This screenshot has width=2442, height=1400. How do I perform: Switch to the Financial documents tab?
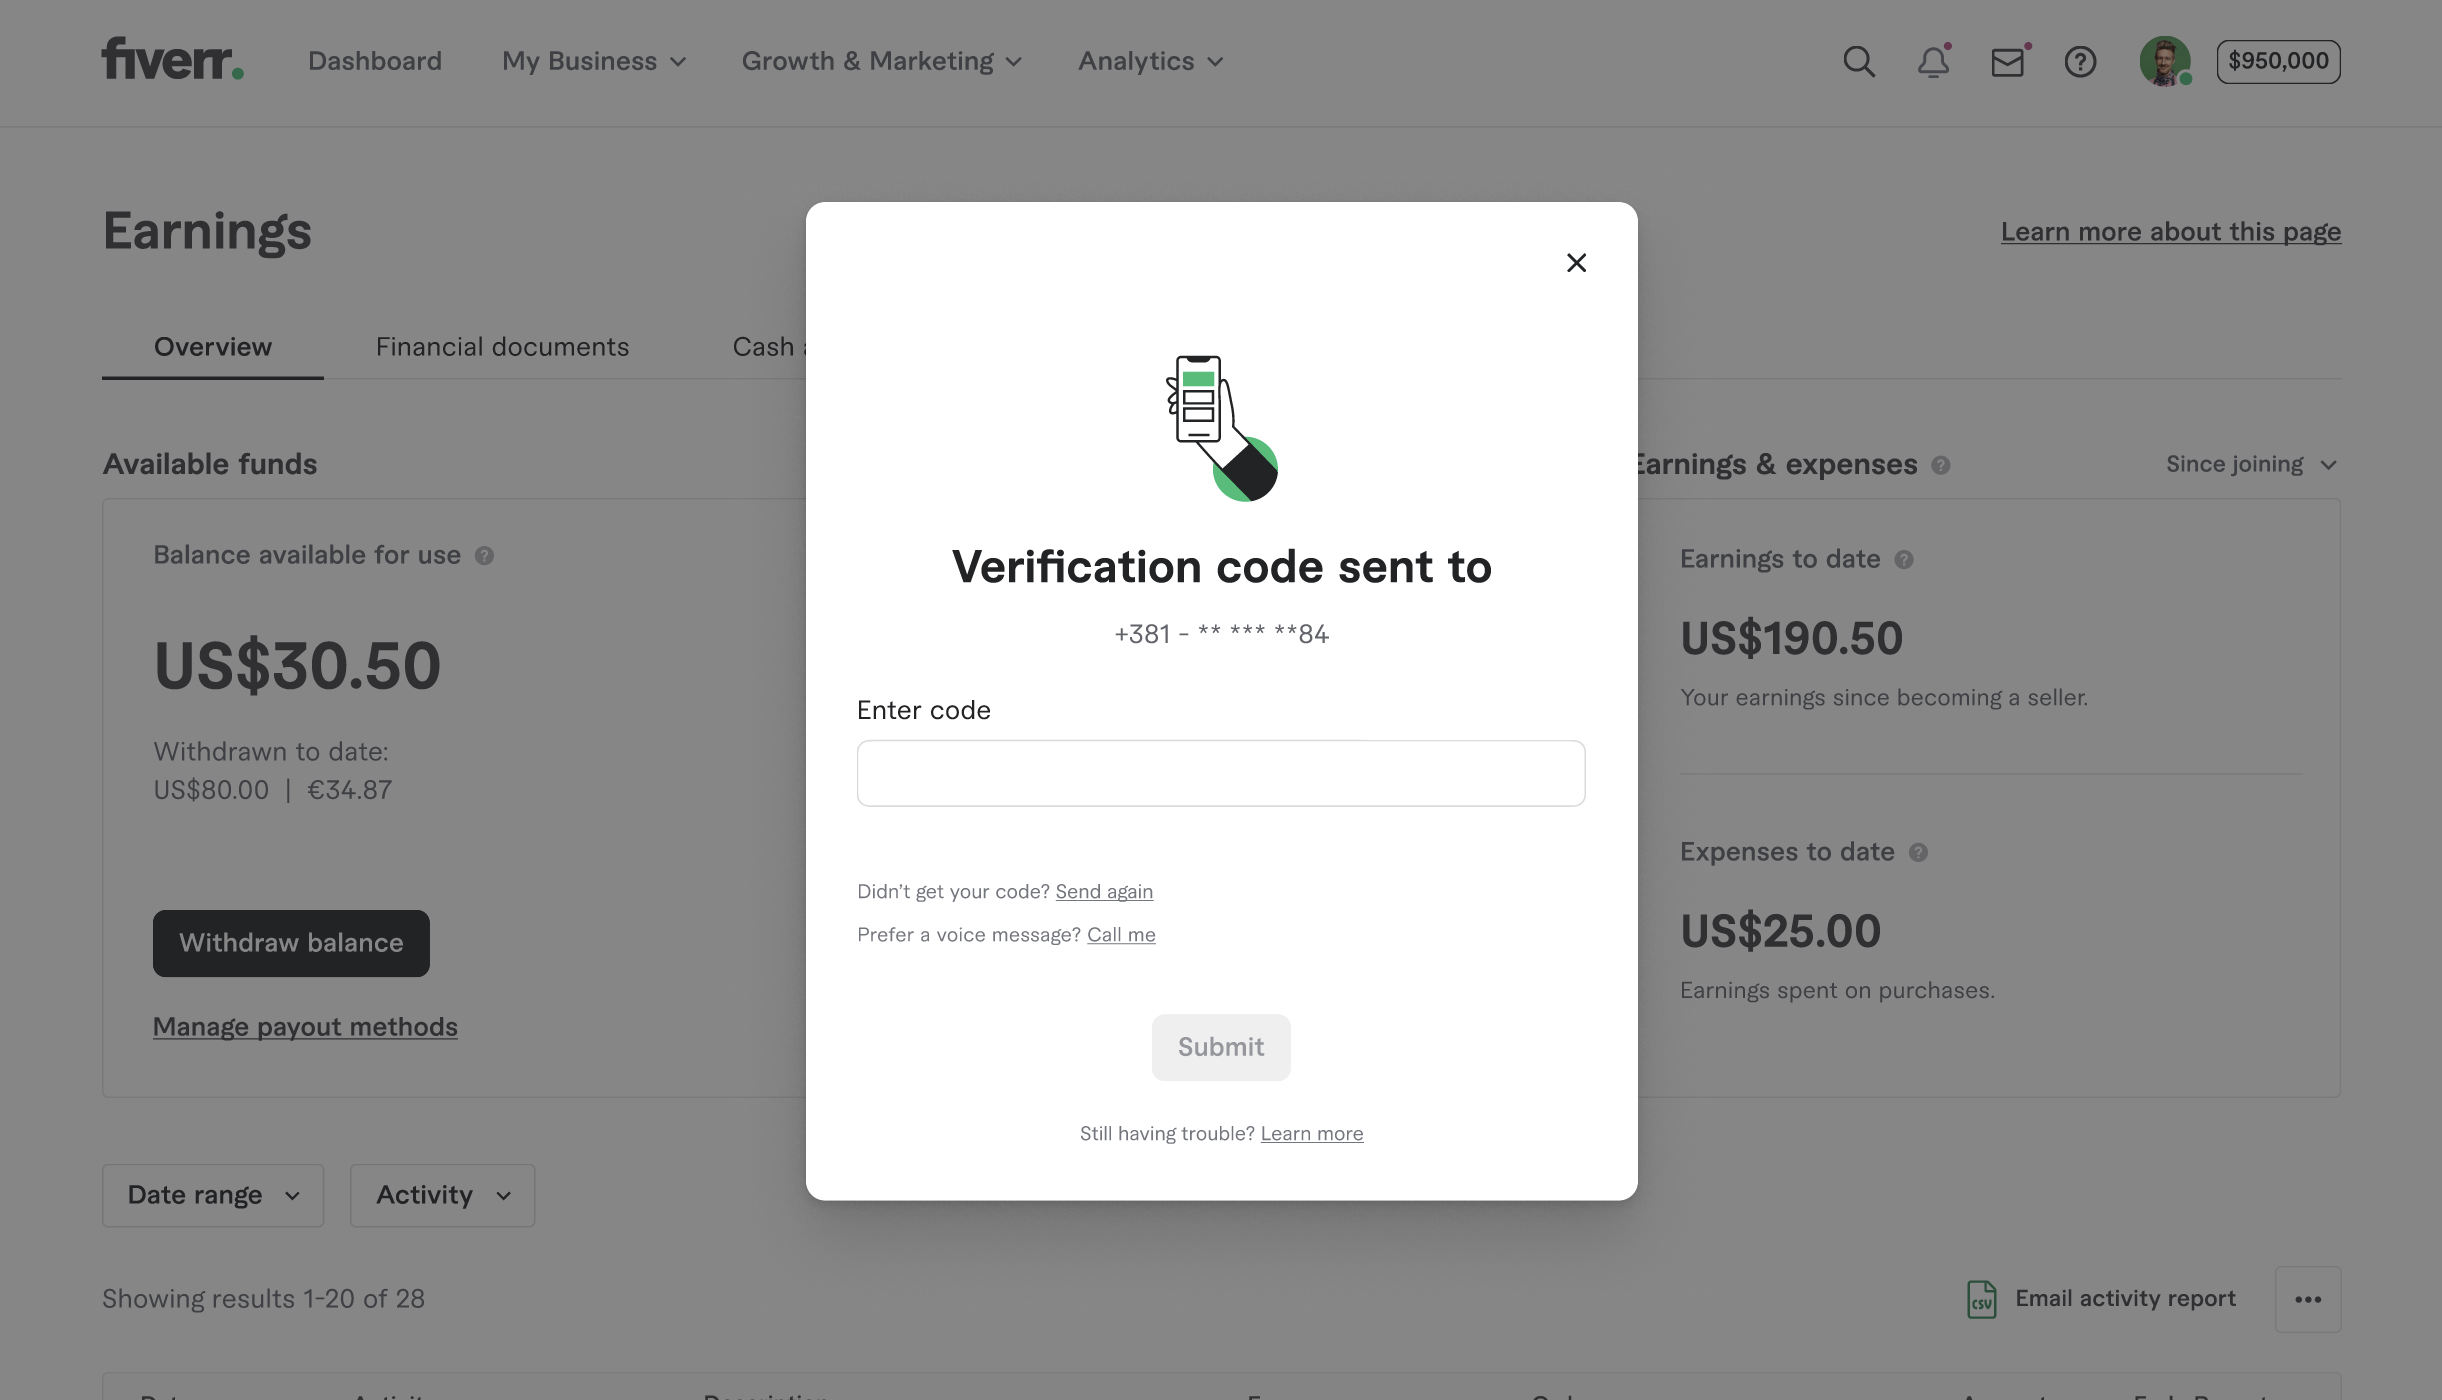pos(502,347)
